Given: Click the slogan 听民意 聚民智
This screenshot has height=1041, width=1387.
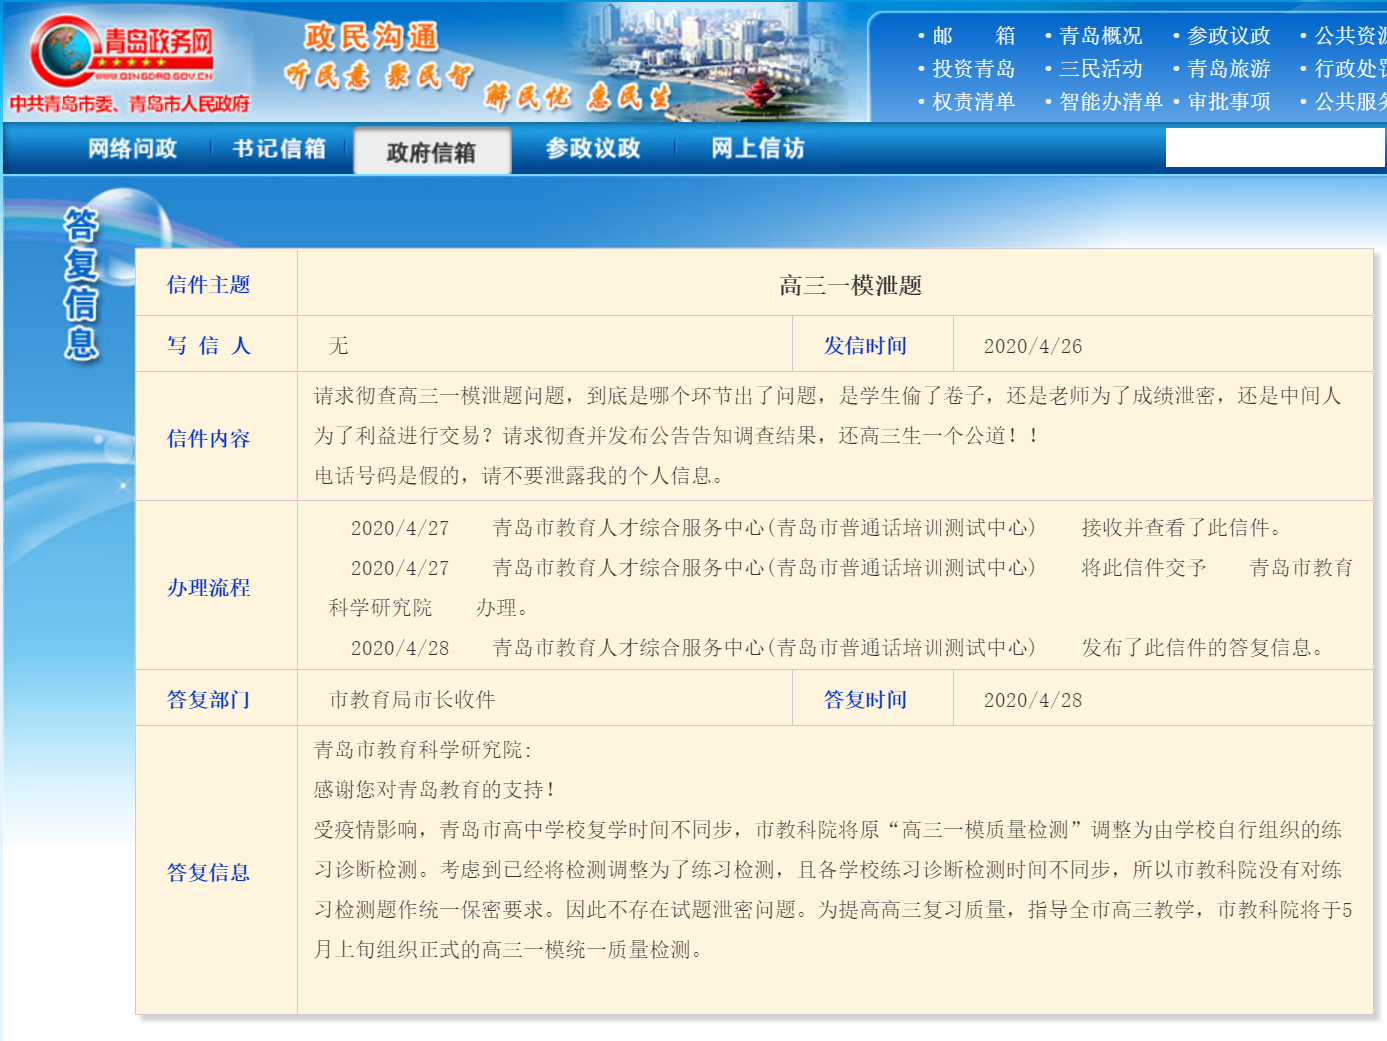Looking at the screenshot, I should tap(378, 75).
